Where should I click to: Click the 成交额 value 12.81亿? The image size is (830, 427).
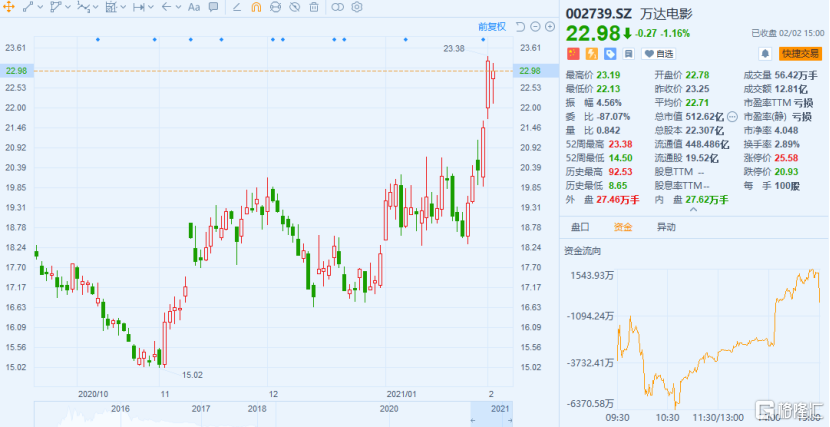791,89
